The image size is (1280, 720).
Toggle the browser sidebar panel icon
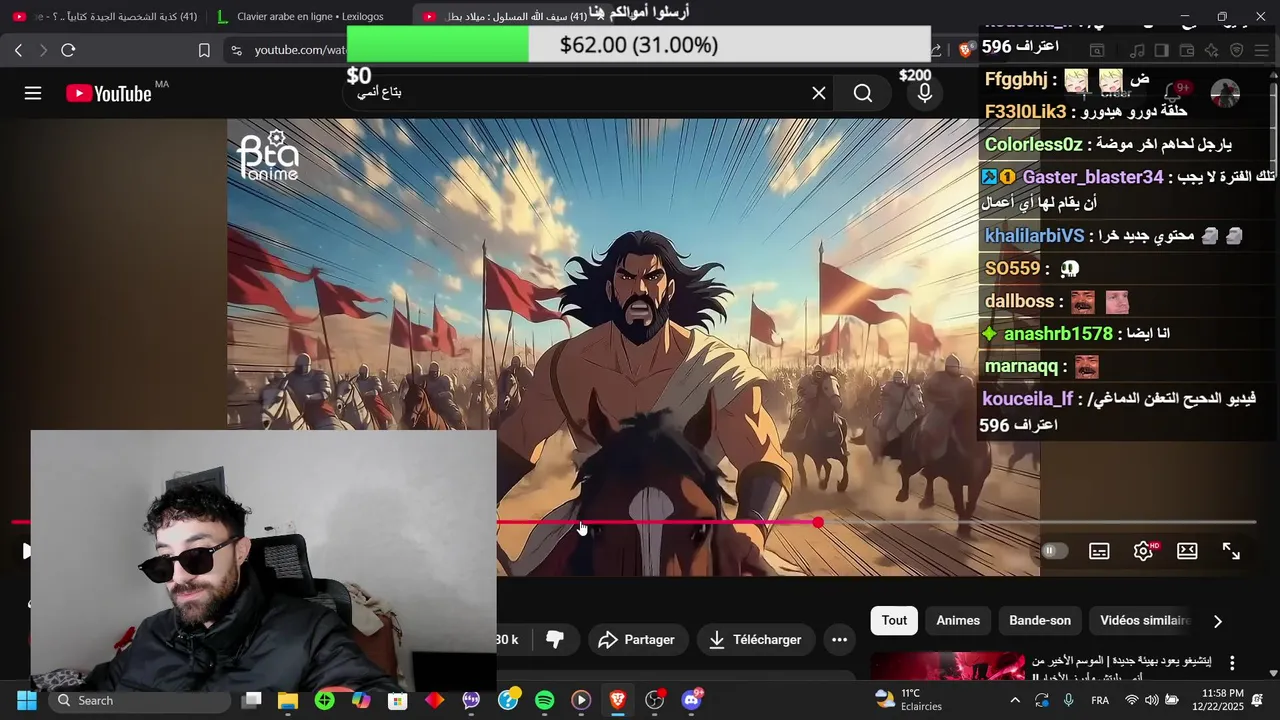click(x=1162, y=50)
